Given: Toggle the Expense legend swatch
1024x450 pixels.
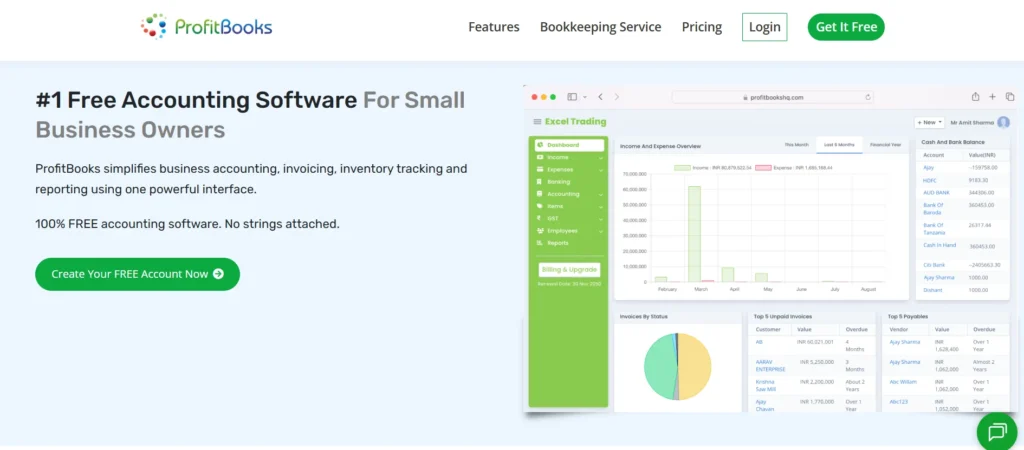Looking at the screenshot, I should click(763, 168).
